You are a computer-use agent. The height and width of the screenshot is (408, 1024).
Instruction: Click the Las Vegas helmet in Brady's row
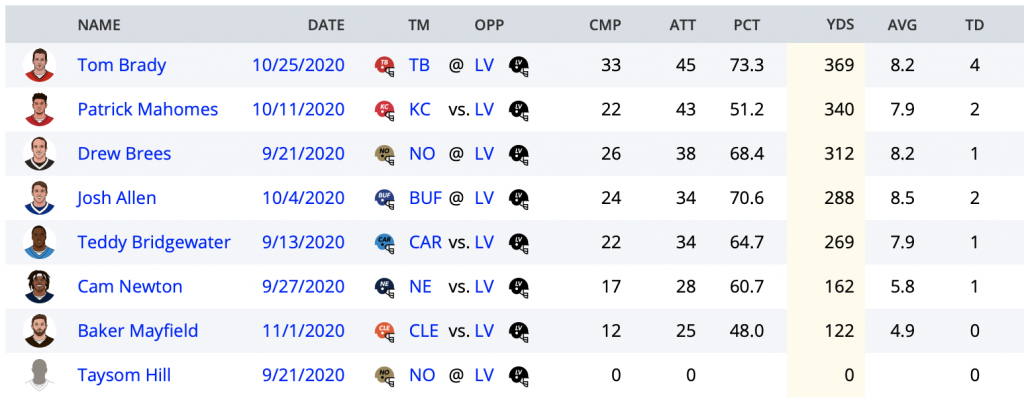click(519, 65)
